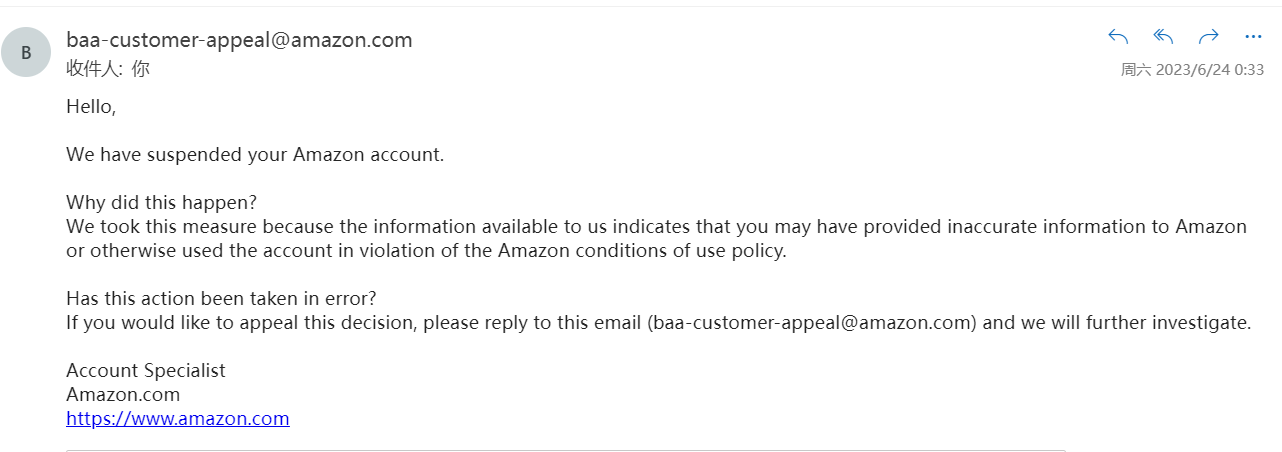Open the three-dot more actions menu

pos(1253,37)
